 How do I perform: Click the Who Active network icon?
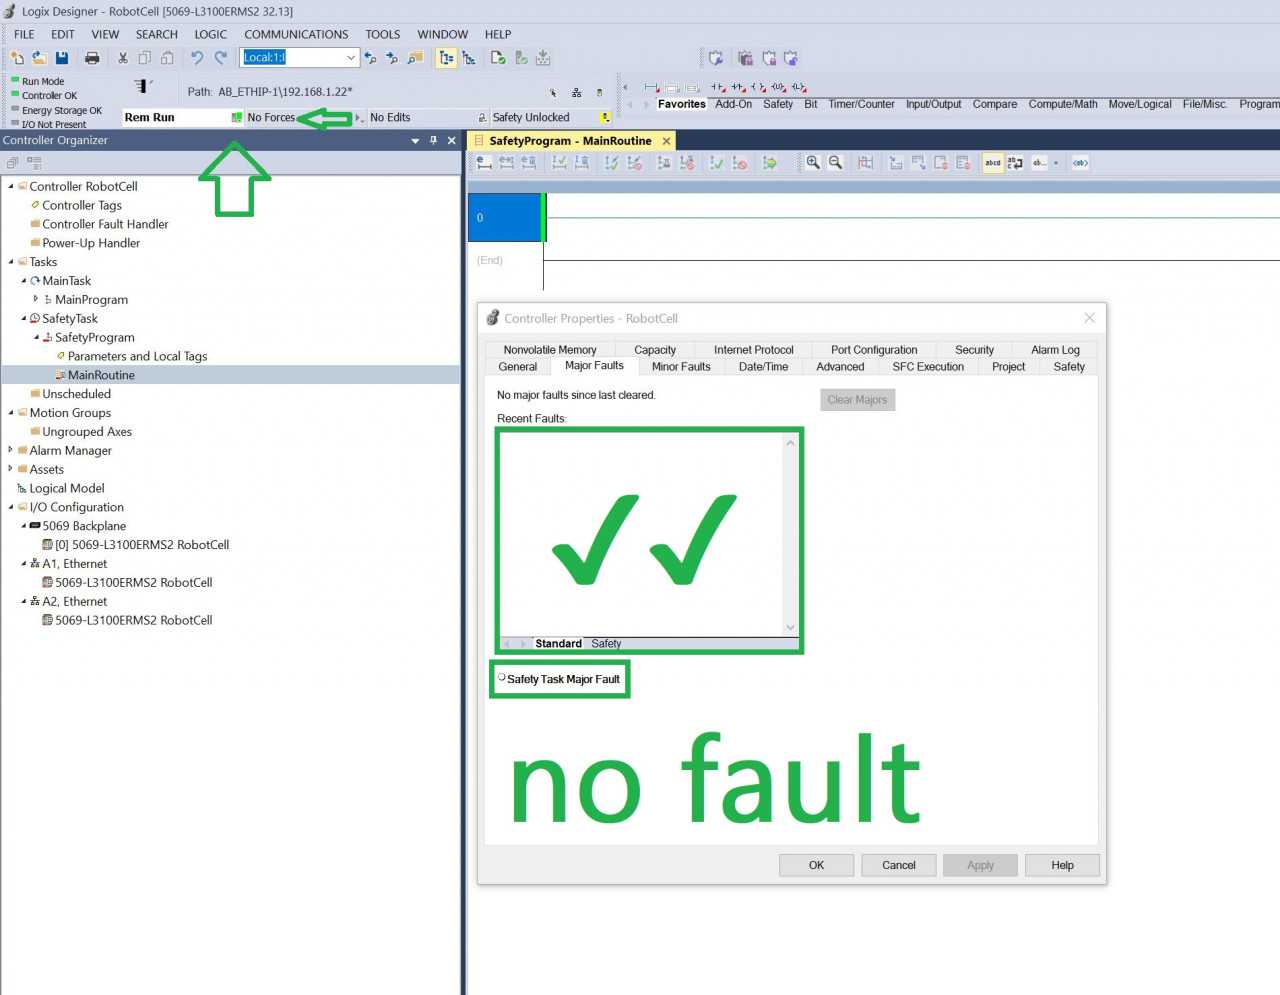576,92
